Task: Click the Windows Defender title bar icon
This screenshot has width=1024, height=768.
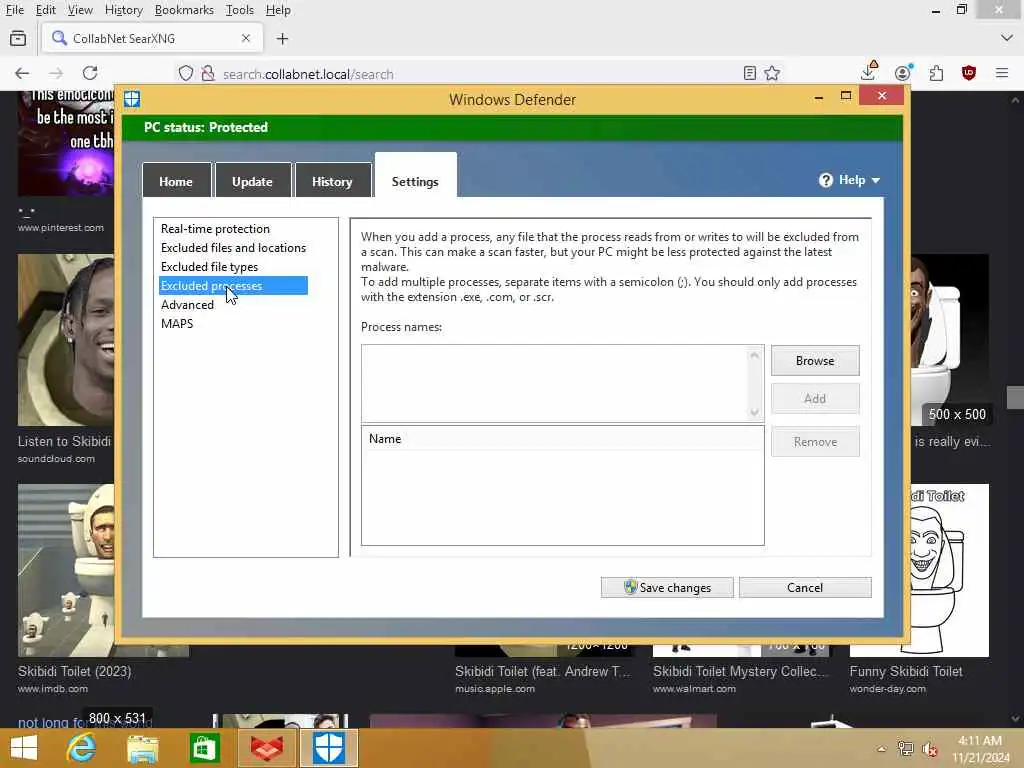Action: 132,99
